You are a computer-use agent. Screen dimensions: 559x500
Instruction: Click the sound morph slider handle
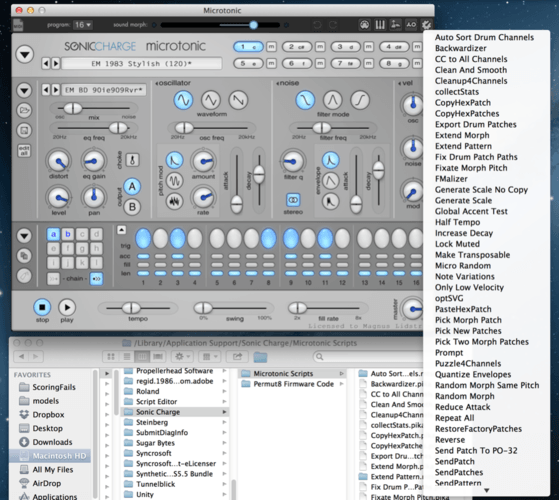(x=253, y=25)
